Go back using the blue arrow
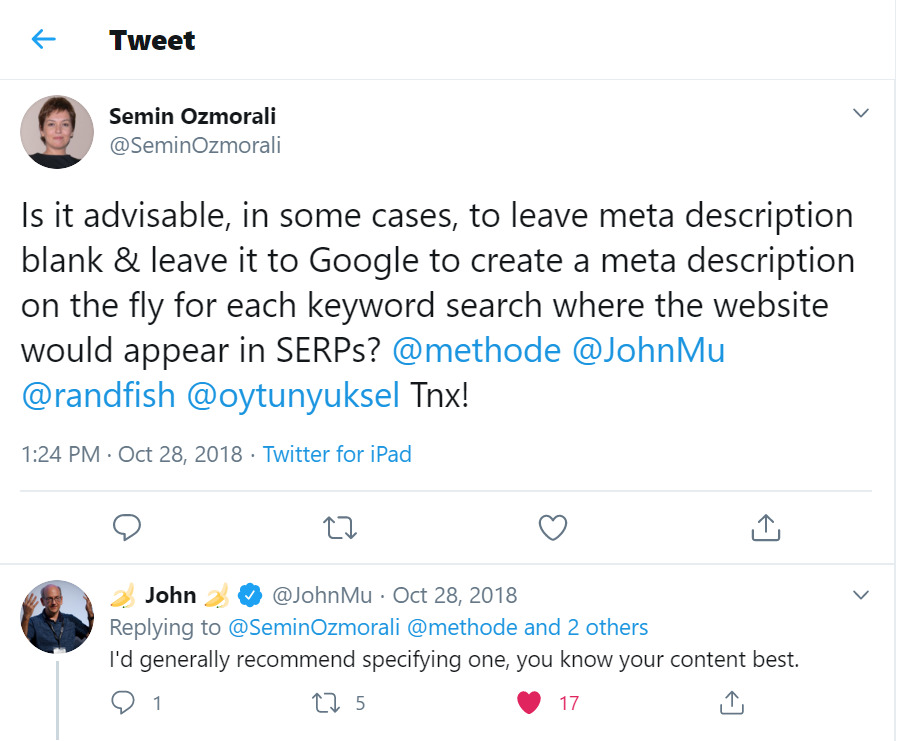900x741 pixels. coord(42,40)
